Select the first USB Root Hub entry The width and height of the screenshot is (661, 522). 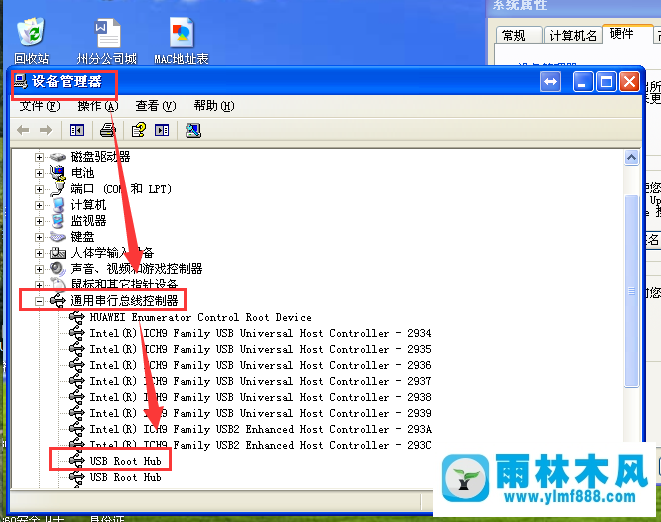pyautogui.click(x=125, y=461)
